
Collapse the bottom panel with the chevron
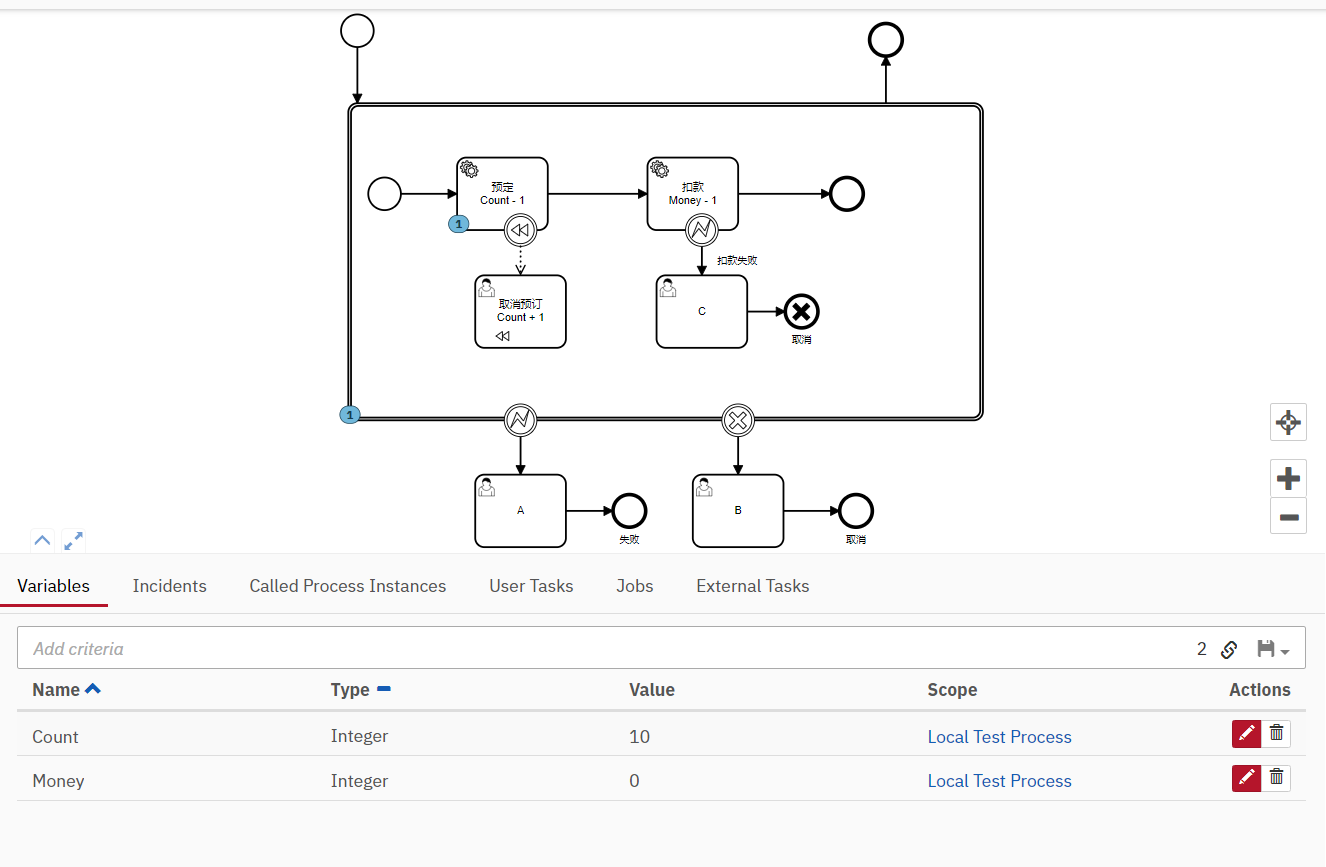42,539
